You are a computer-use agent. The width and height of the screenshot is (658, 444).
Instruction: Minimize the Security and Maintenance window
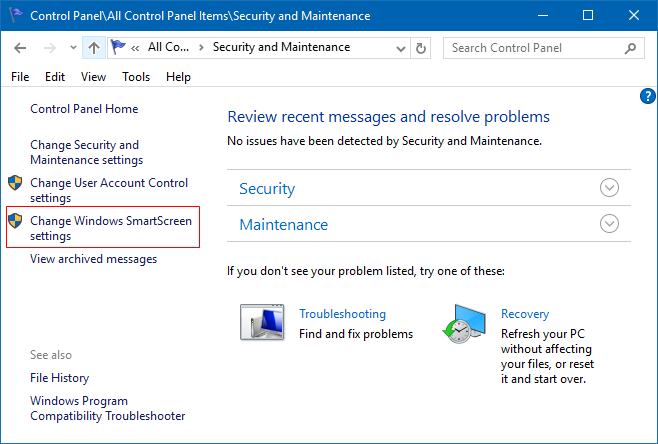point(543,16)
